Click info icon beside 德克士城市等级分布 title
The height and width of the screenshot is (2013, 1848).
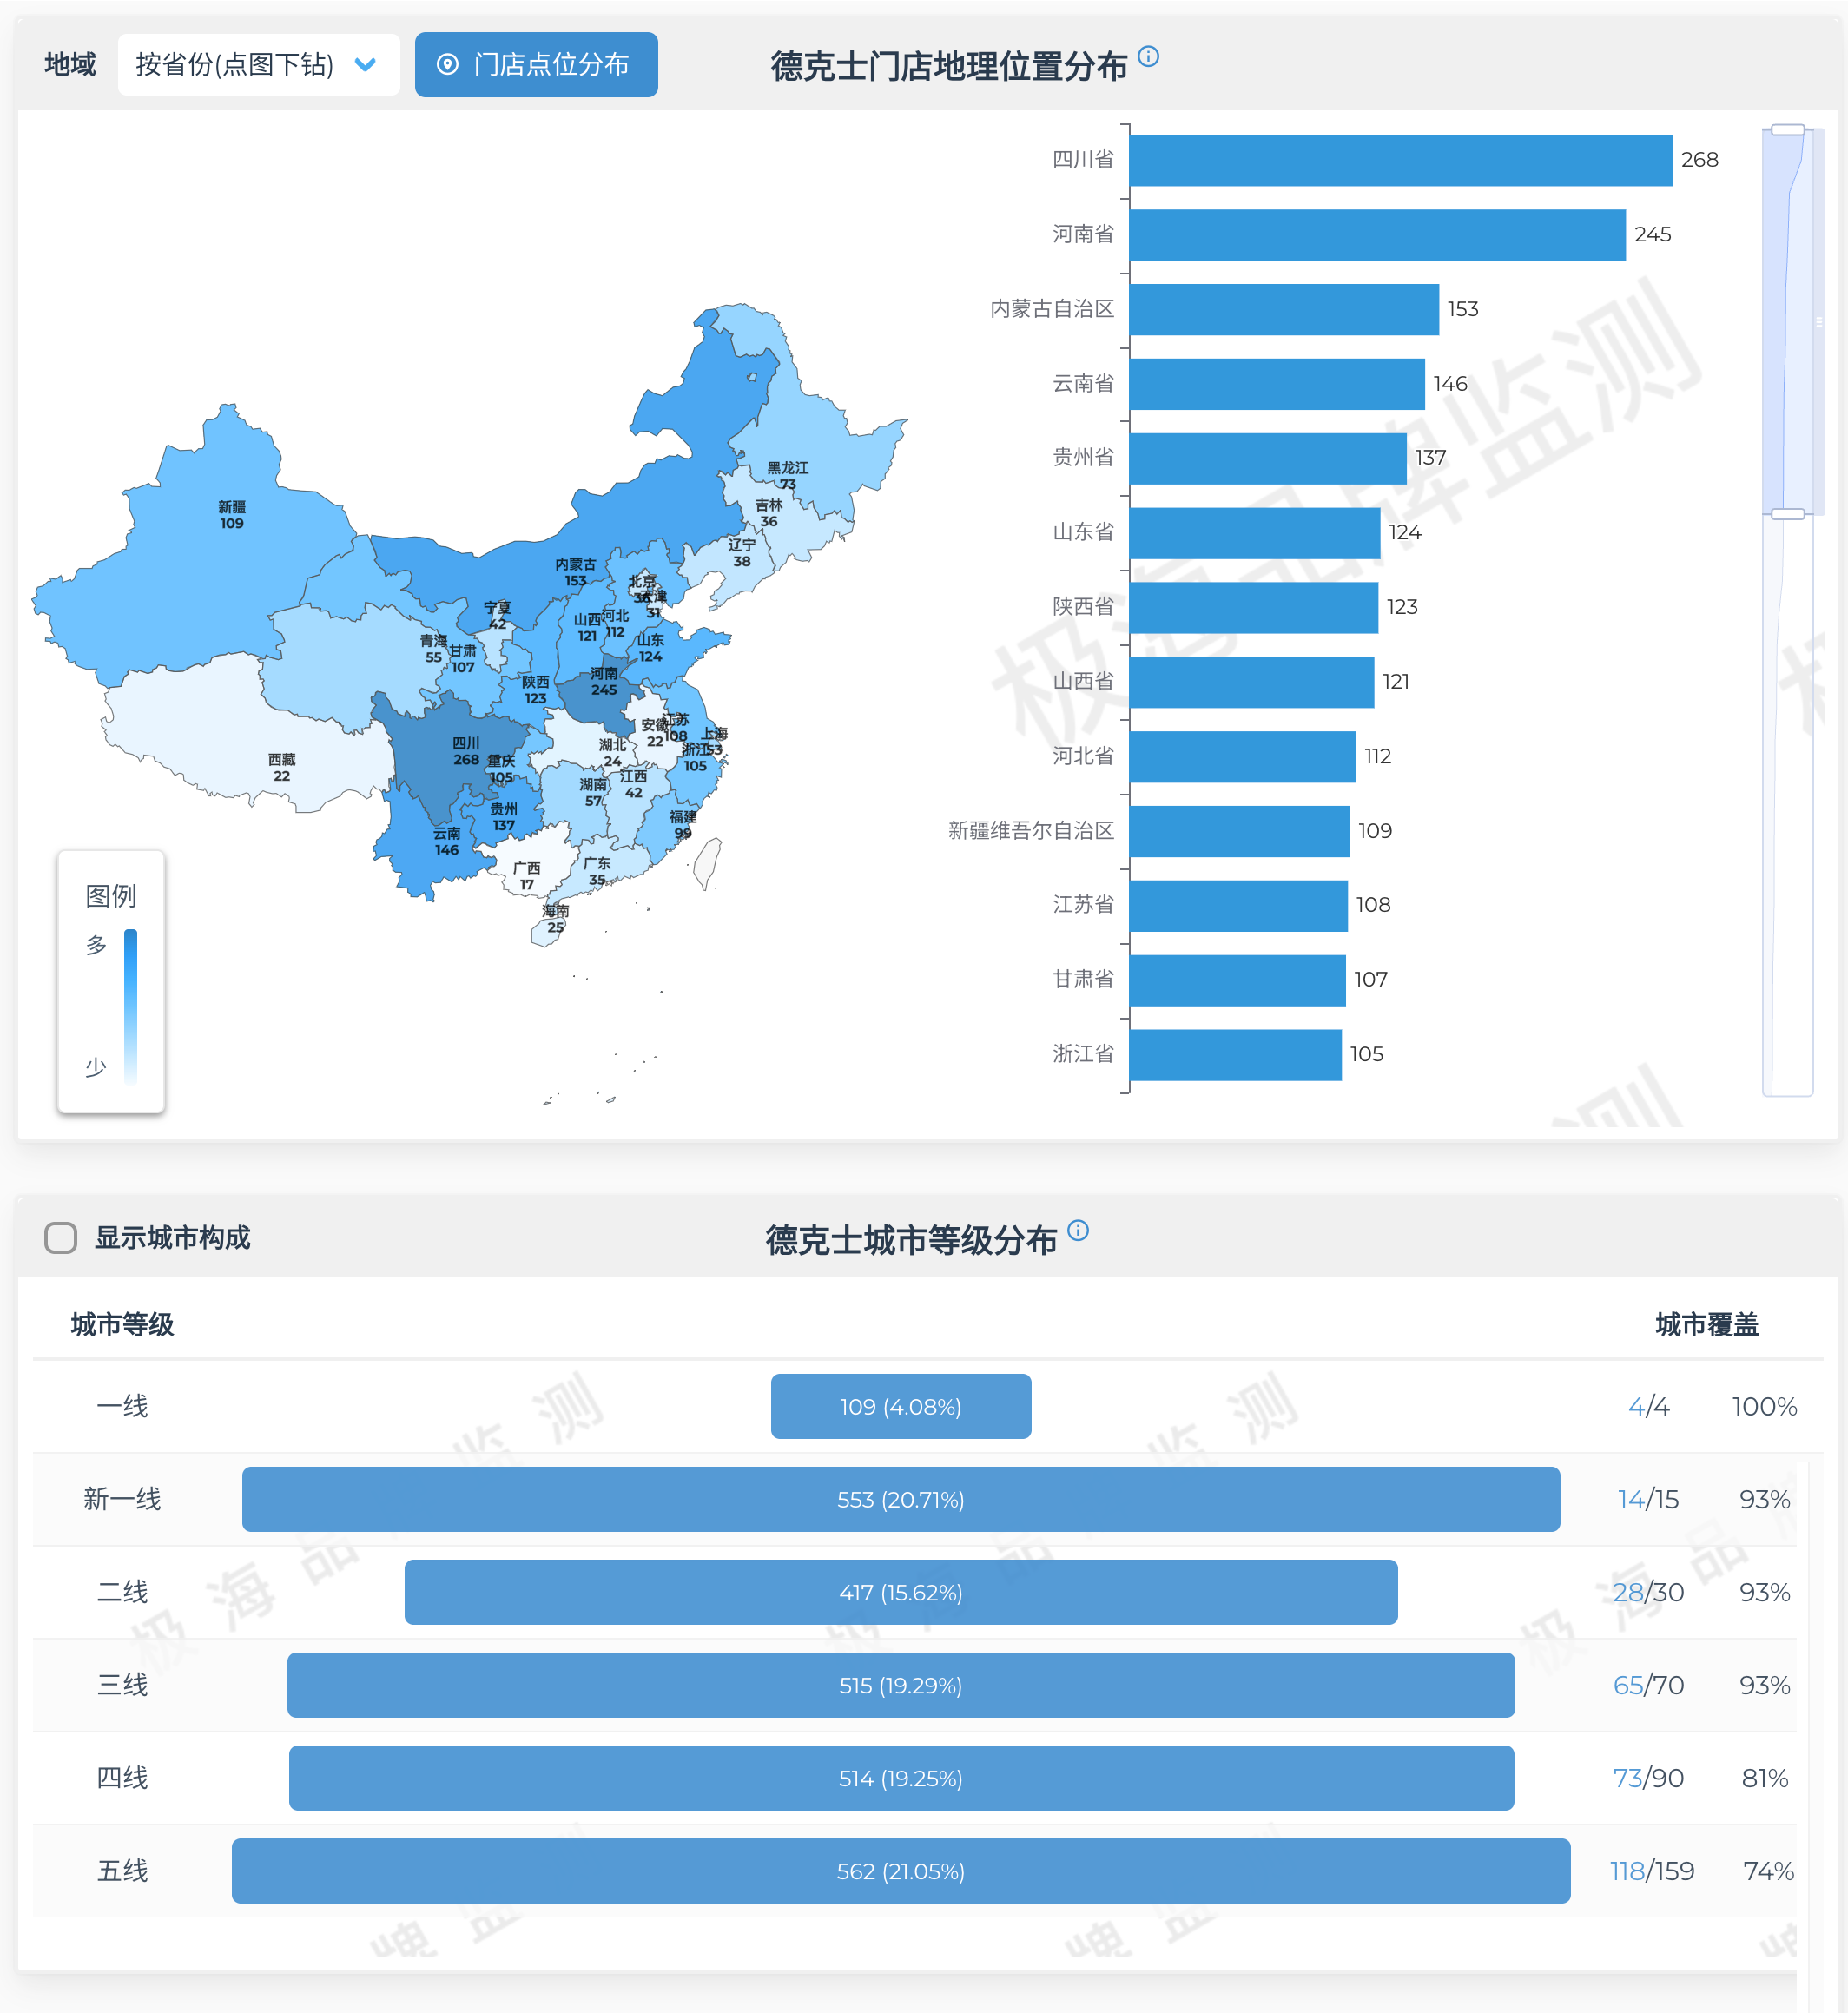click(x=1077, y=1230)
